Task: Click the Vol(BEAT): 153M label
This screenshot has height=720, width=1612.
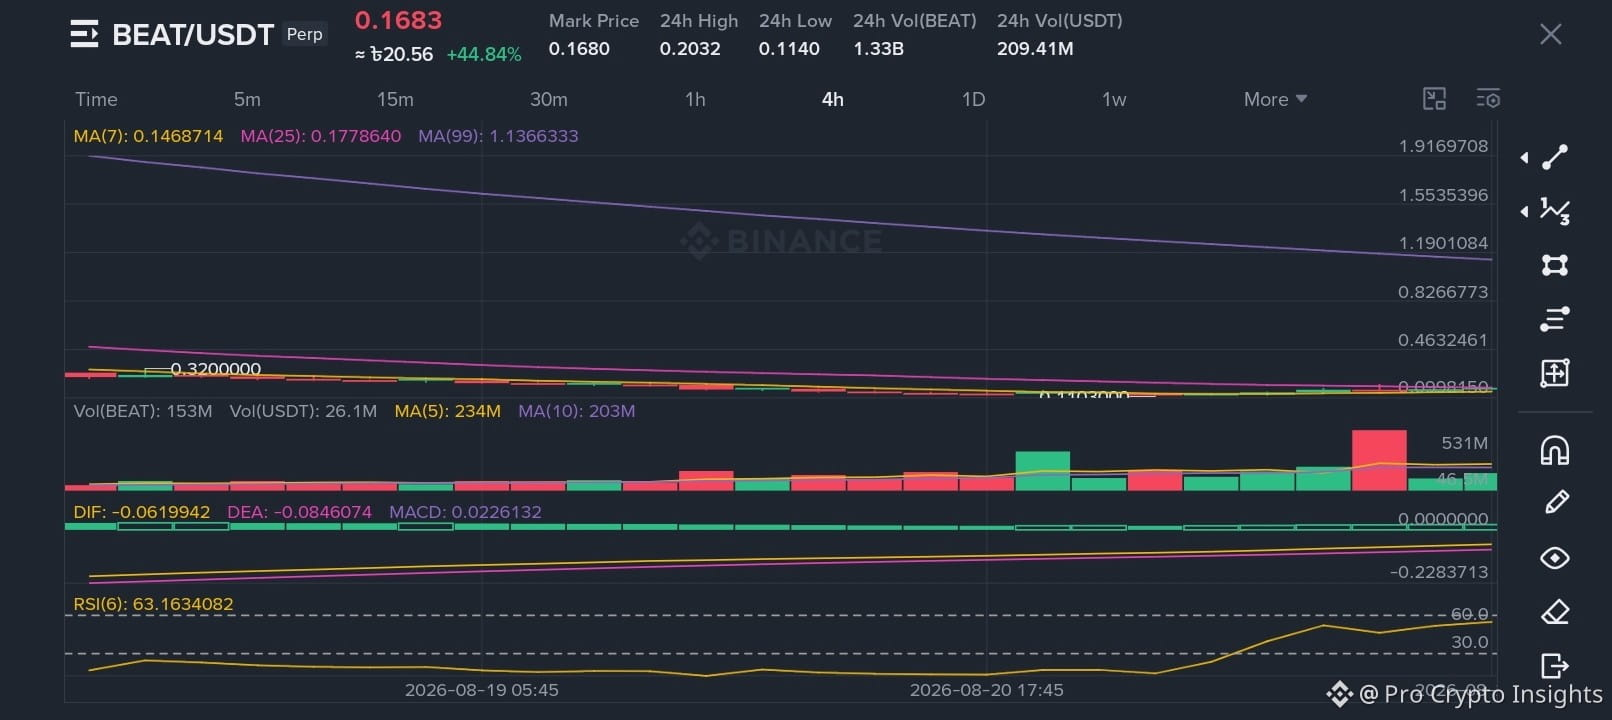Action: point(143,411)
